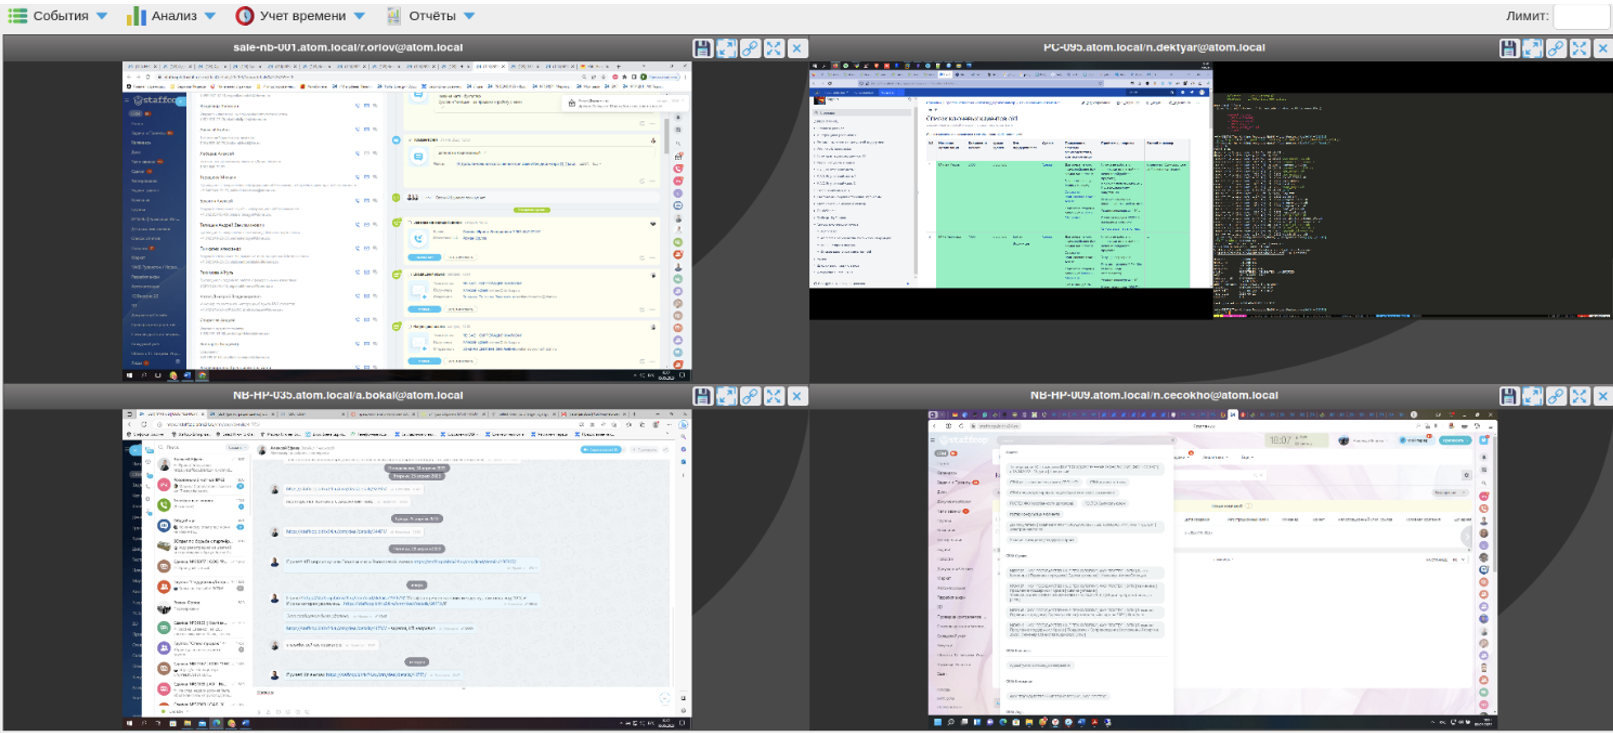The height and width of the screenshot is (733, 1613).
Task: Expand the a.bokal panel to fullscreen
Action: (774, 396)
